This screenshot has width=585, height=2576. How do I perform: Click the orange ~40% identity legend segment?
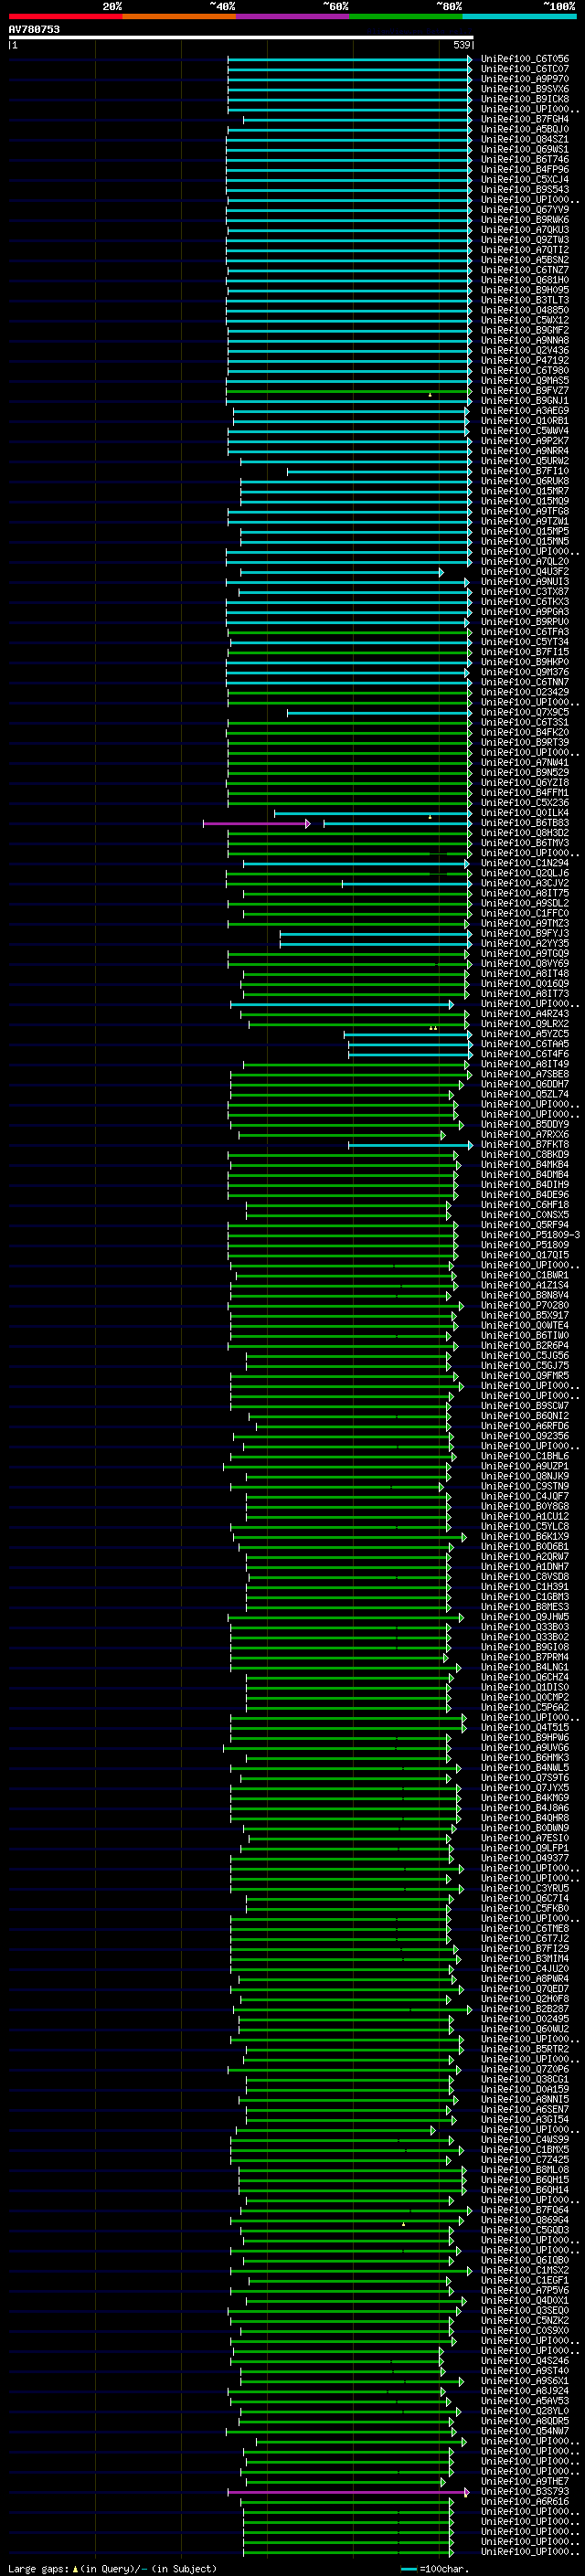click(x=179, y=16)
